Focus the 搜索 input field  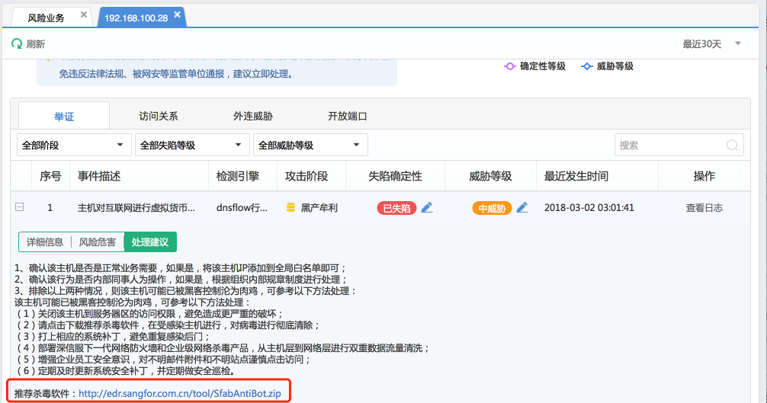coord(679,145)
